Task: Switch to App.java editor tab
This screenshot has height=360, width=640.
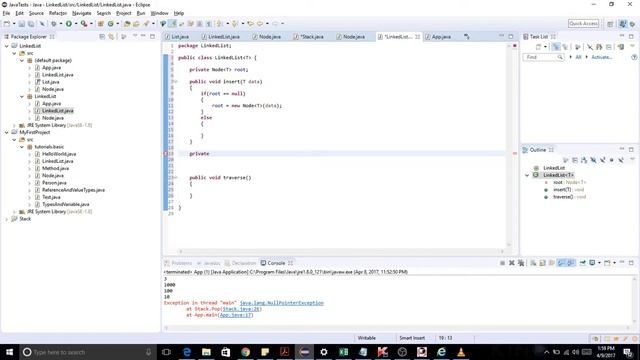Action: 438,37
